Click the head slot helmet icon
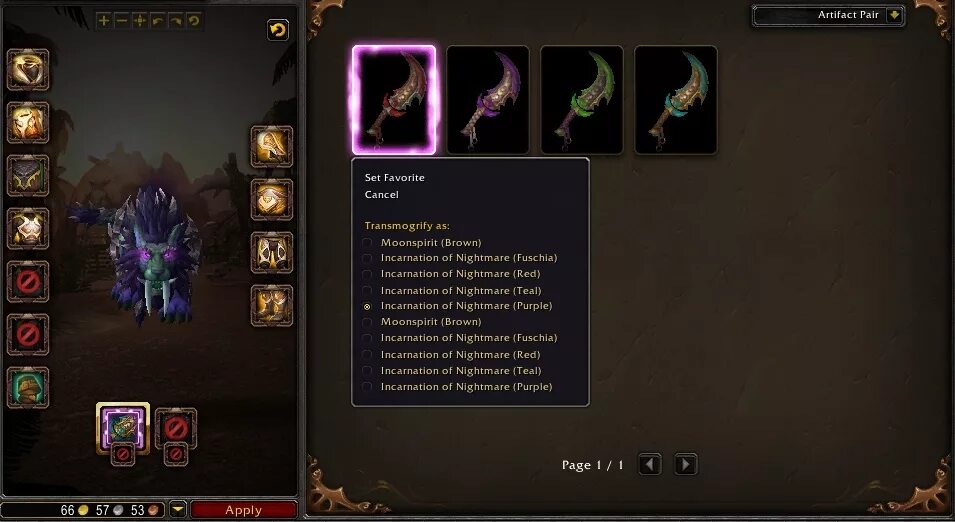The height and width of the screenshot is (522, 955). 28,69
